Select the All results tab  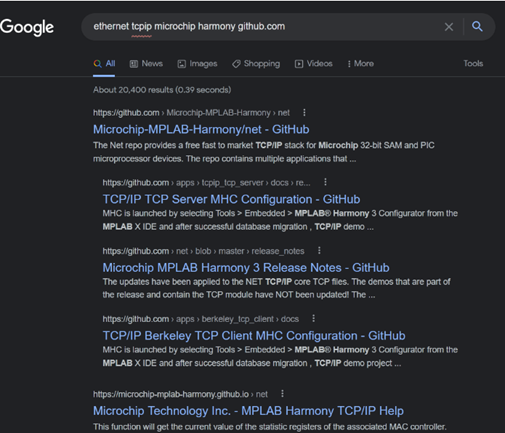104,64
